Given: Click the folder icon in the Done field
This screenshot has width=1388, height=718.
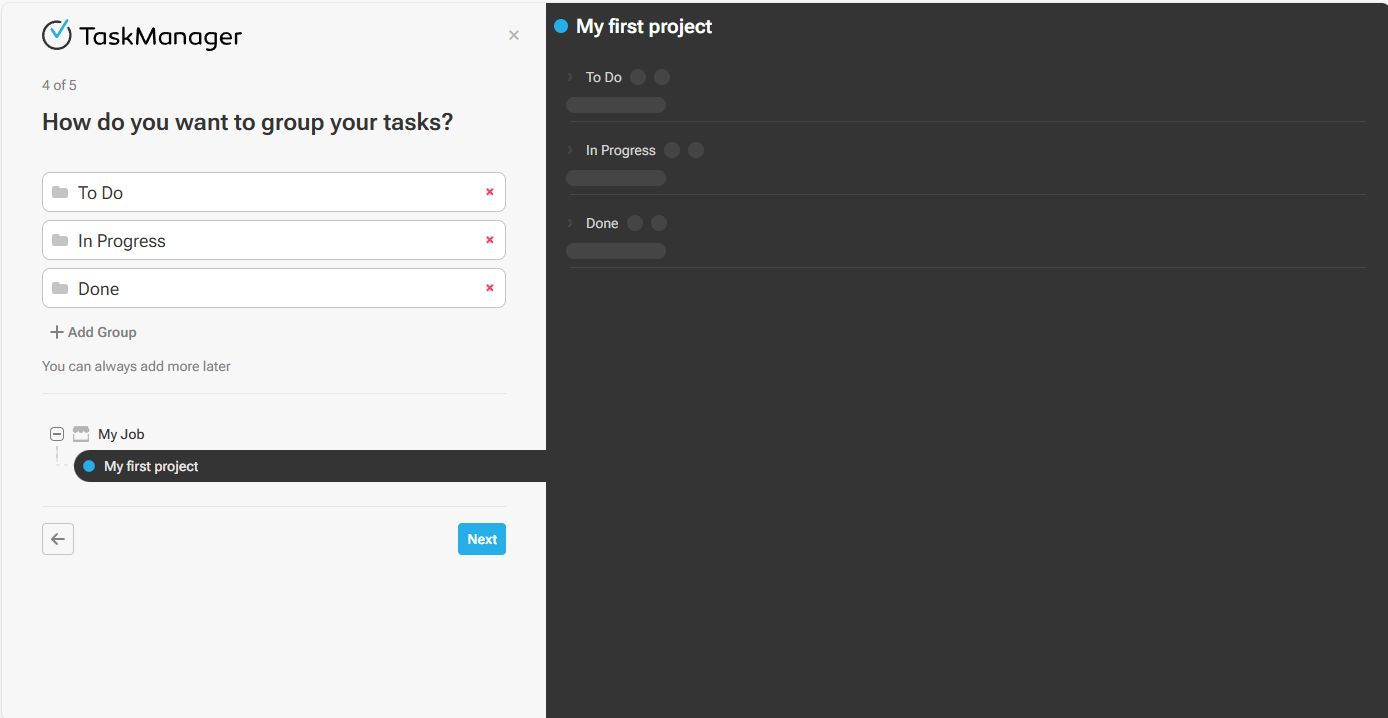Looking at the screenshot, I should pos(62,288).
